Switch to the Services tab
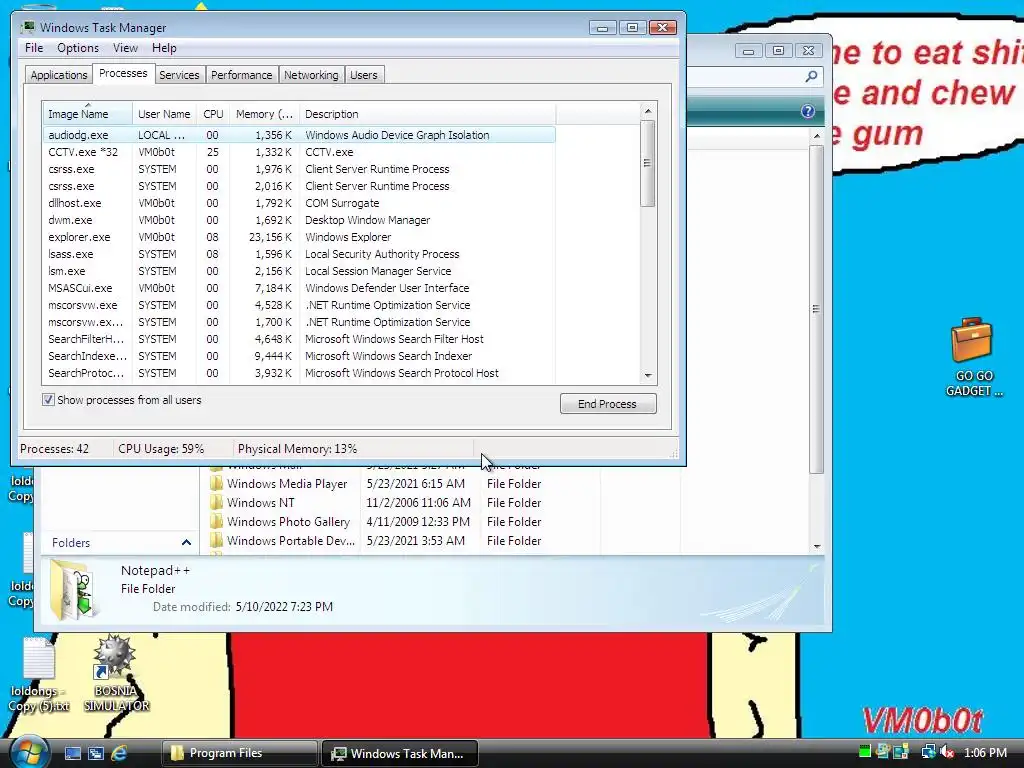 [x=179, y=75]
